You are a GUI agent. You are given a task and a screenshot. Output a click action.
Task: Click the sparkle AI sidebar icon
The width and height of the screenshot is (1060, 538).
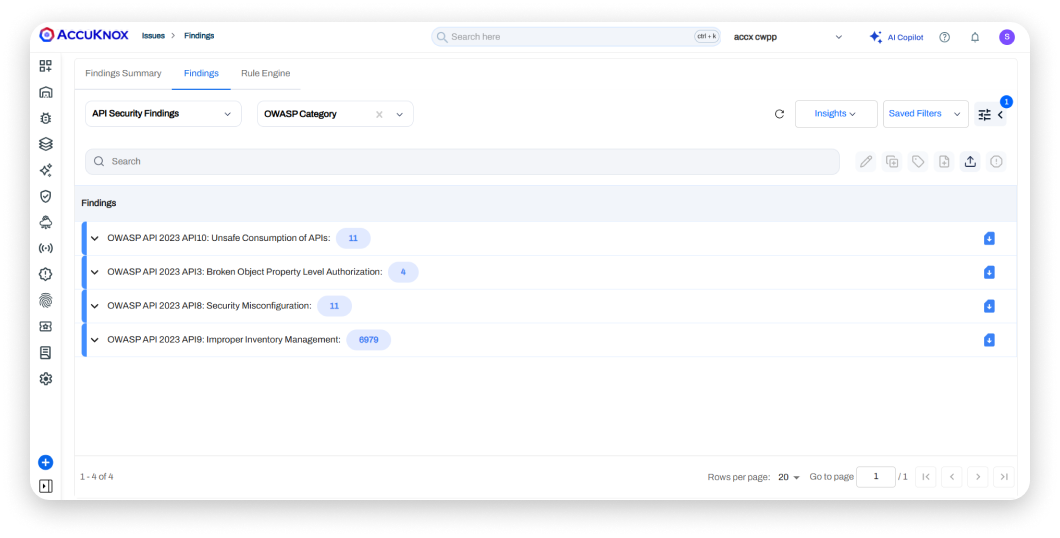coord(45,170)
